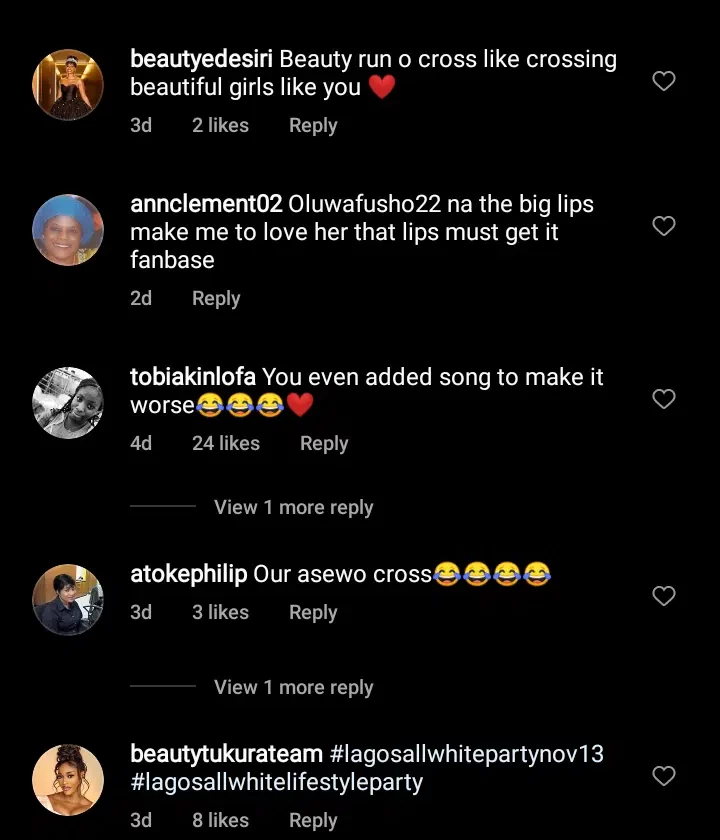Open beautyedesiri's profile picture
This screenshot has height=840, width=720.
tap(68, 84)
